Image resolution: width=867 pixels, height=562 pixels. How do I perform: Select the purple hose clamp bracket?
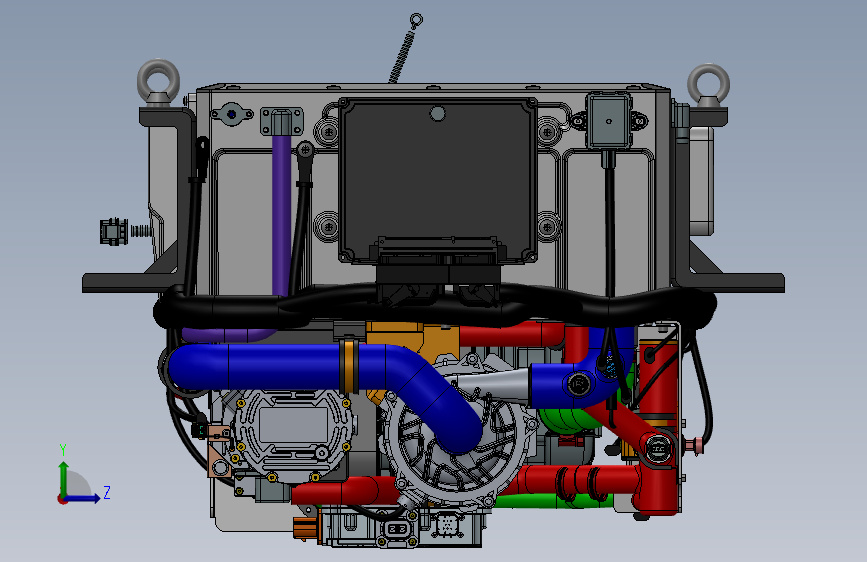click(x=282, y=121)
